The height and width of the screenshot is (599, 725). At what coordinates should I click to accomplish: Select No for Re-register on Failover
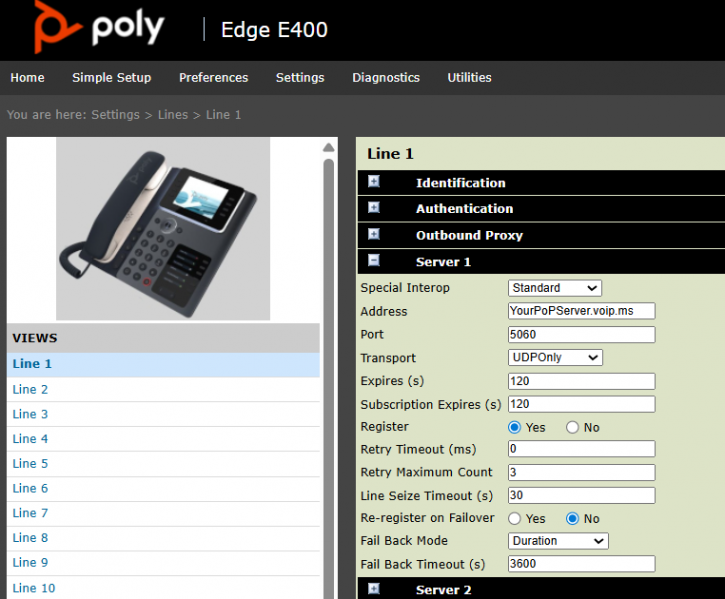(x=572, y=519)
